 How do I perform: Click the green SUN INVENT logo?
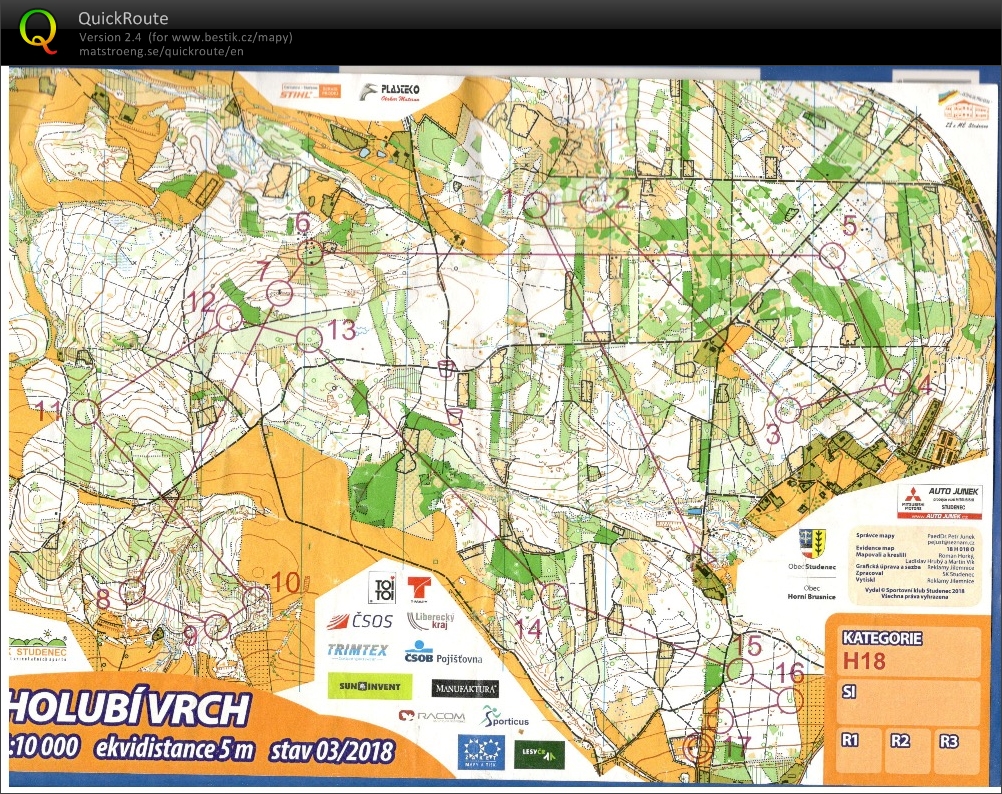(x=369, y=686)
